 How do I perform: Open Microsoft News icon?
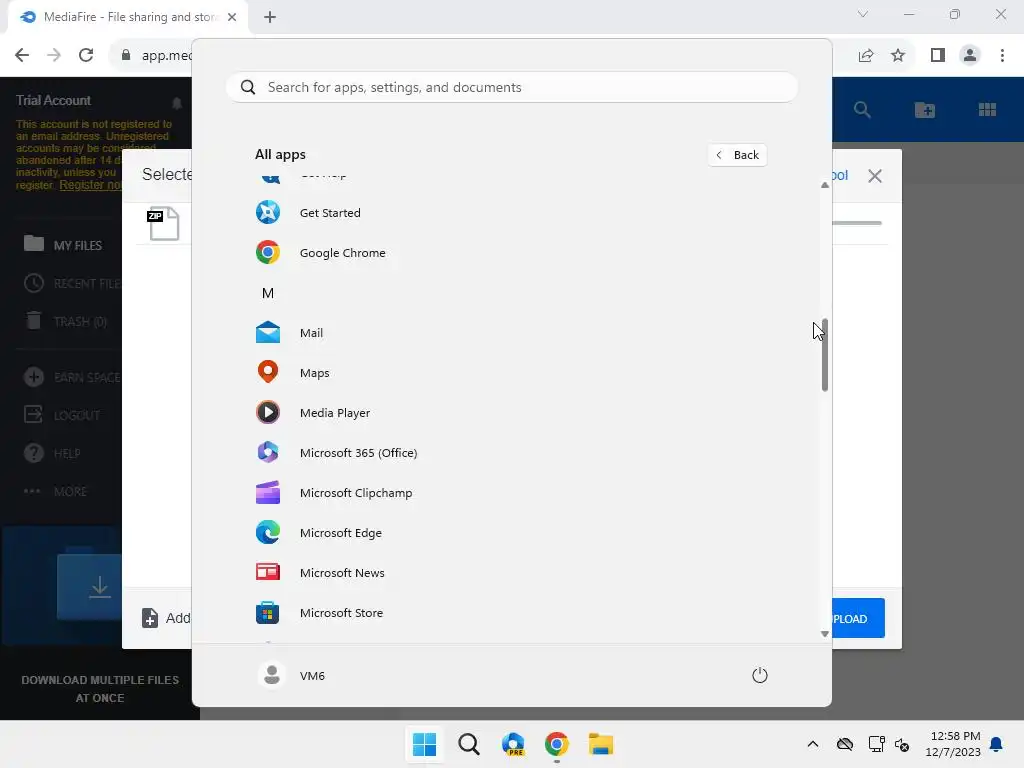(268, 573)
